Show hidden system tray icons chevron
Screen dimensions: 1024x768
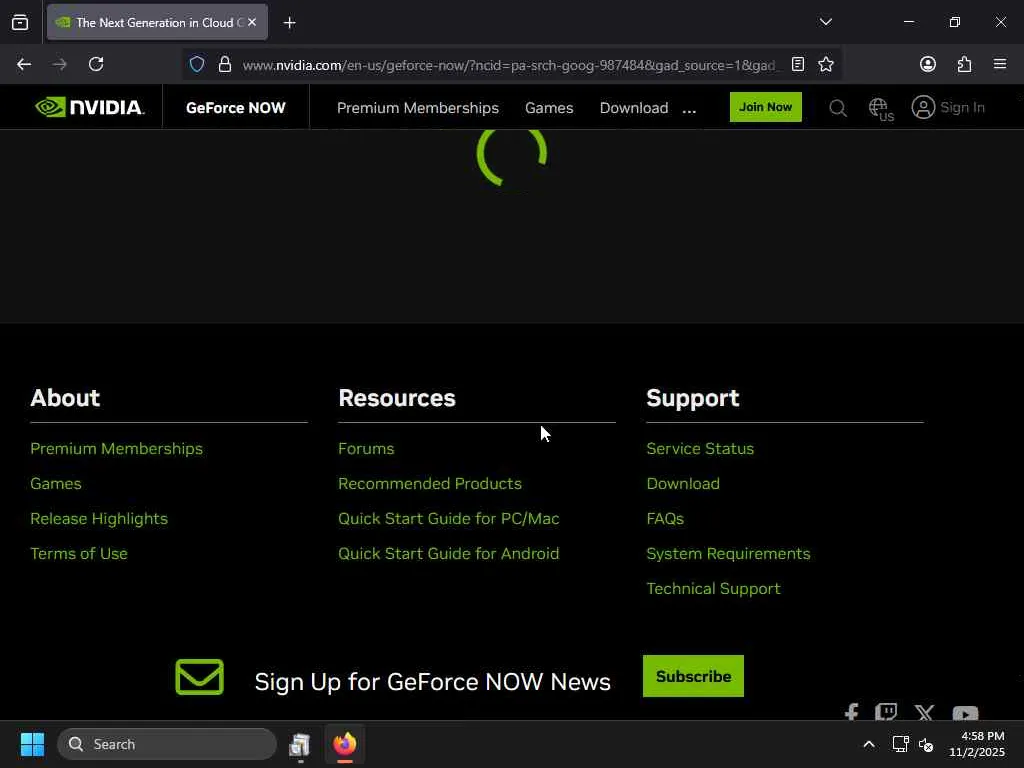pyautogui.click(x=869, y=744)
